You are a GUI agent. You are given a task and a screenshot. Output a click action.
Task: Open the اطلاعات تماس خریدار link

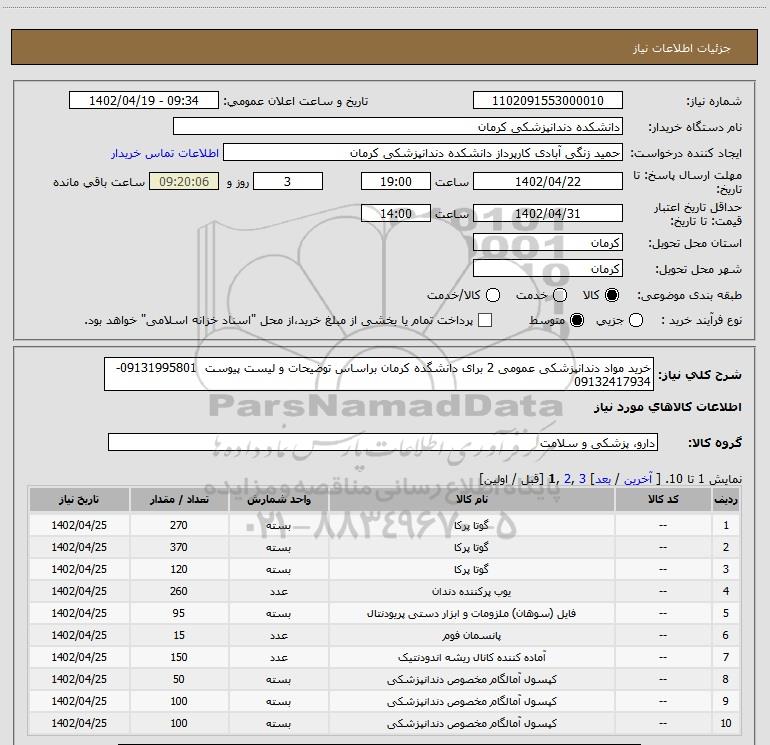(165, 153)
